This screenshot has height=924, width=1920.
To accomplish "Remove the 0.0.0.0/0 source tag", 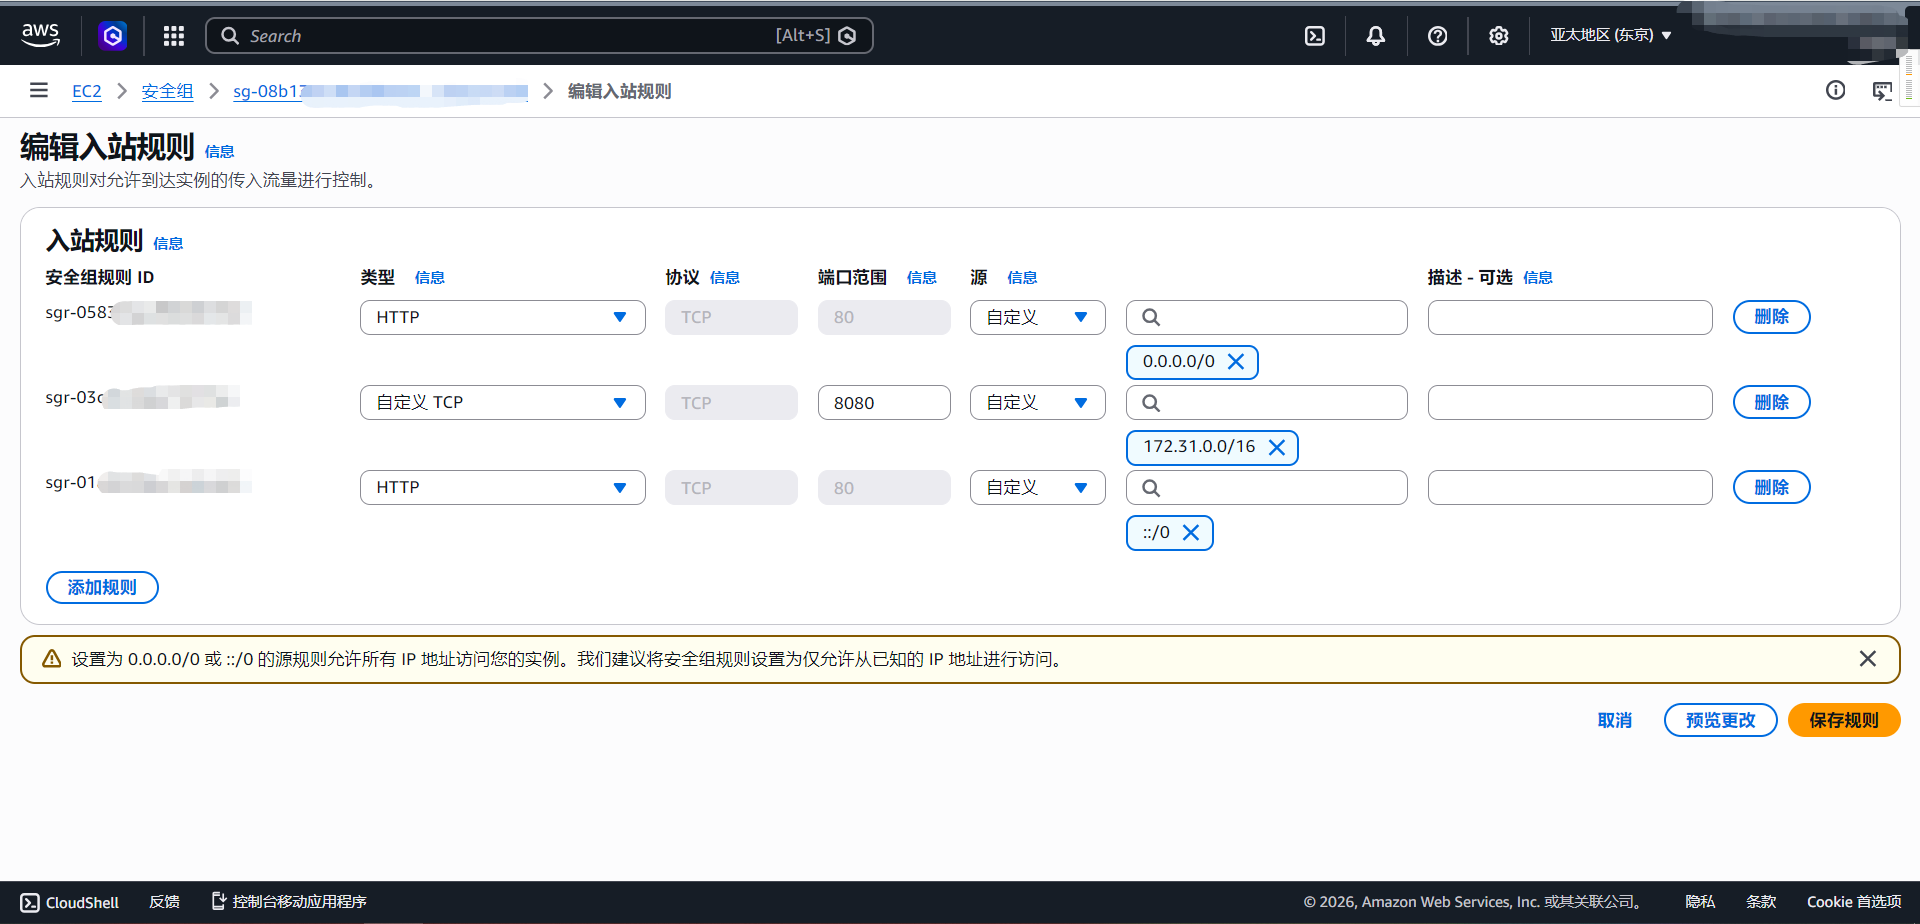I will point(1236,362).
